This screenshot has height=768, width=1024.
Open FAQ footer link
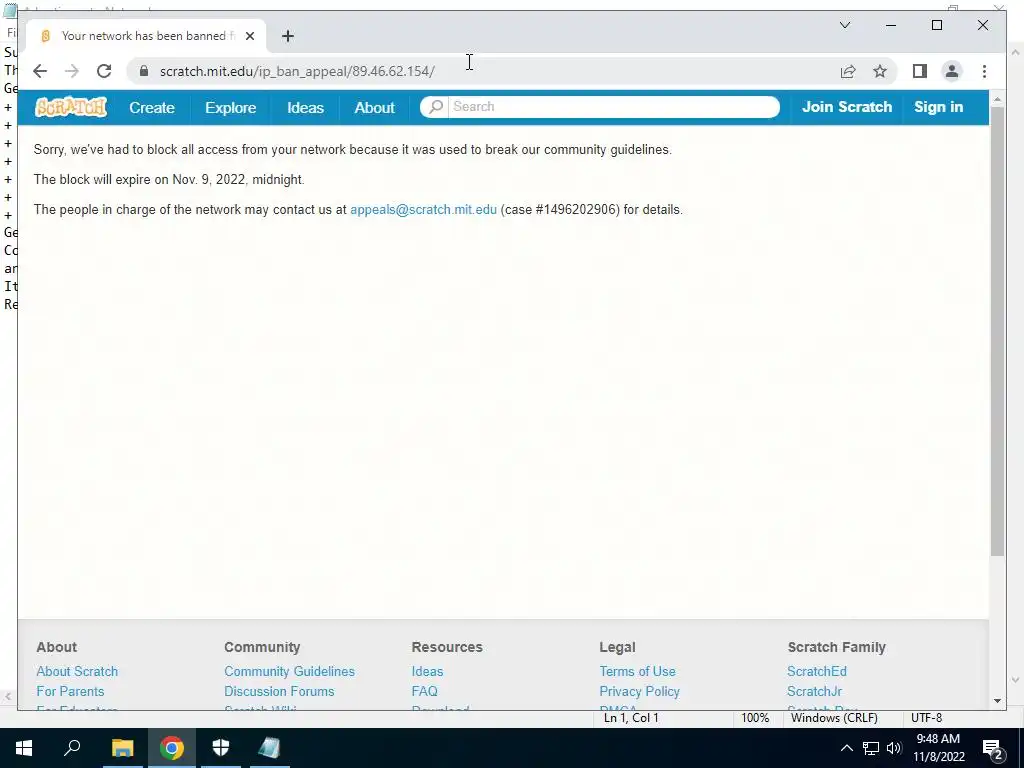point(424,691)
